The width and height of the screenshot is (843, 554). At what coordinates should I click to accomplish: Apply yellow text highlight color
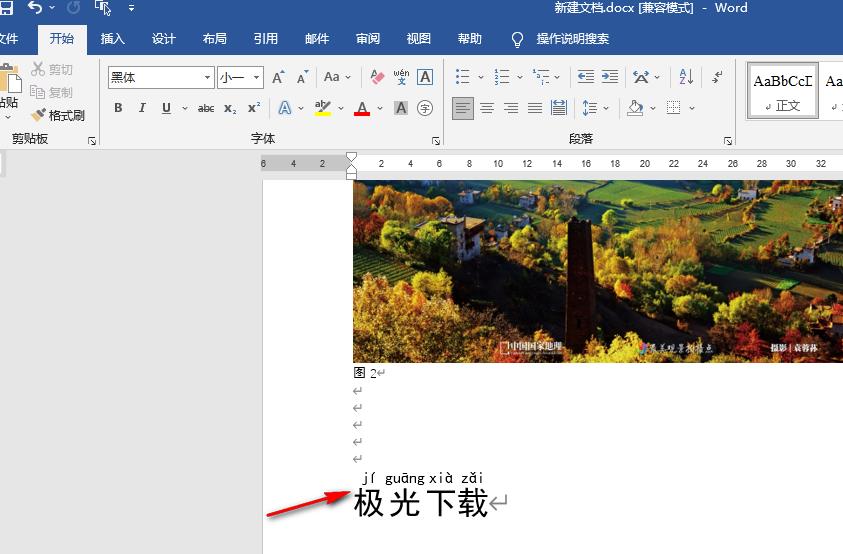[x=323, y=108]
